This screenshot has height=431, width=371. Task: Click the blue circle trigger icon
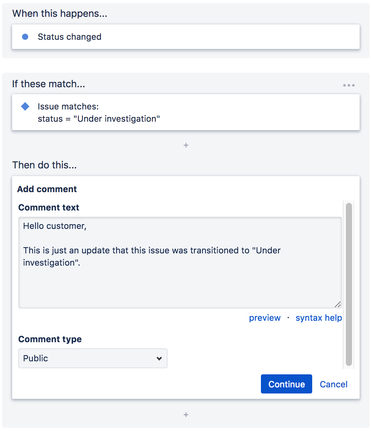coord(25,37)
